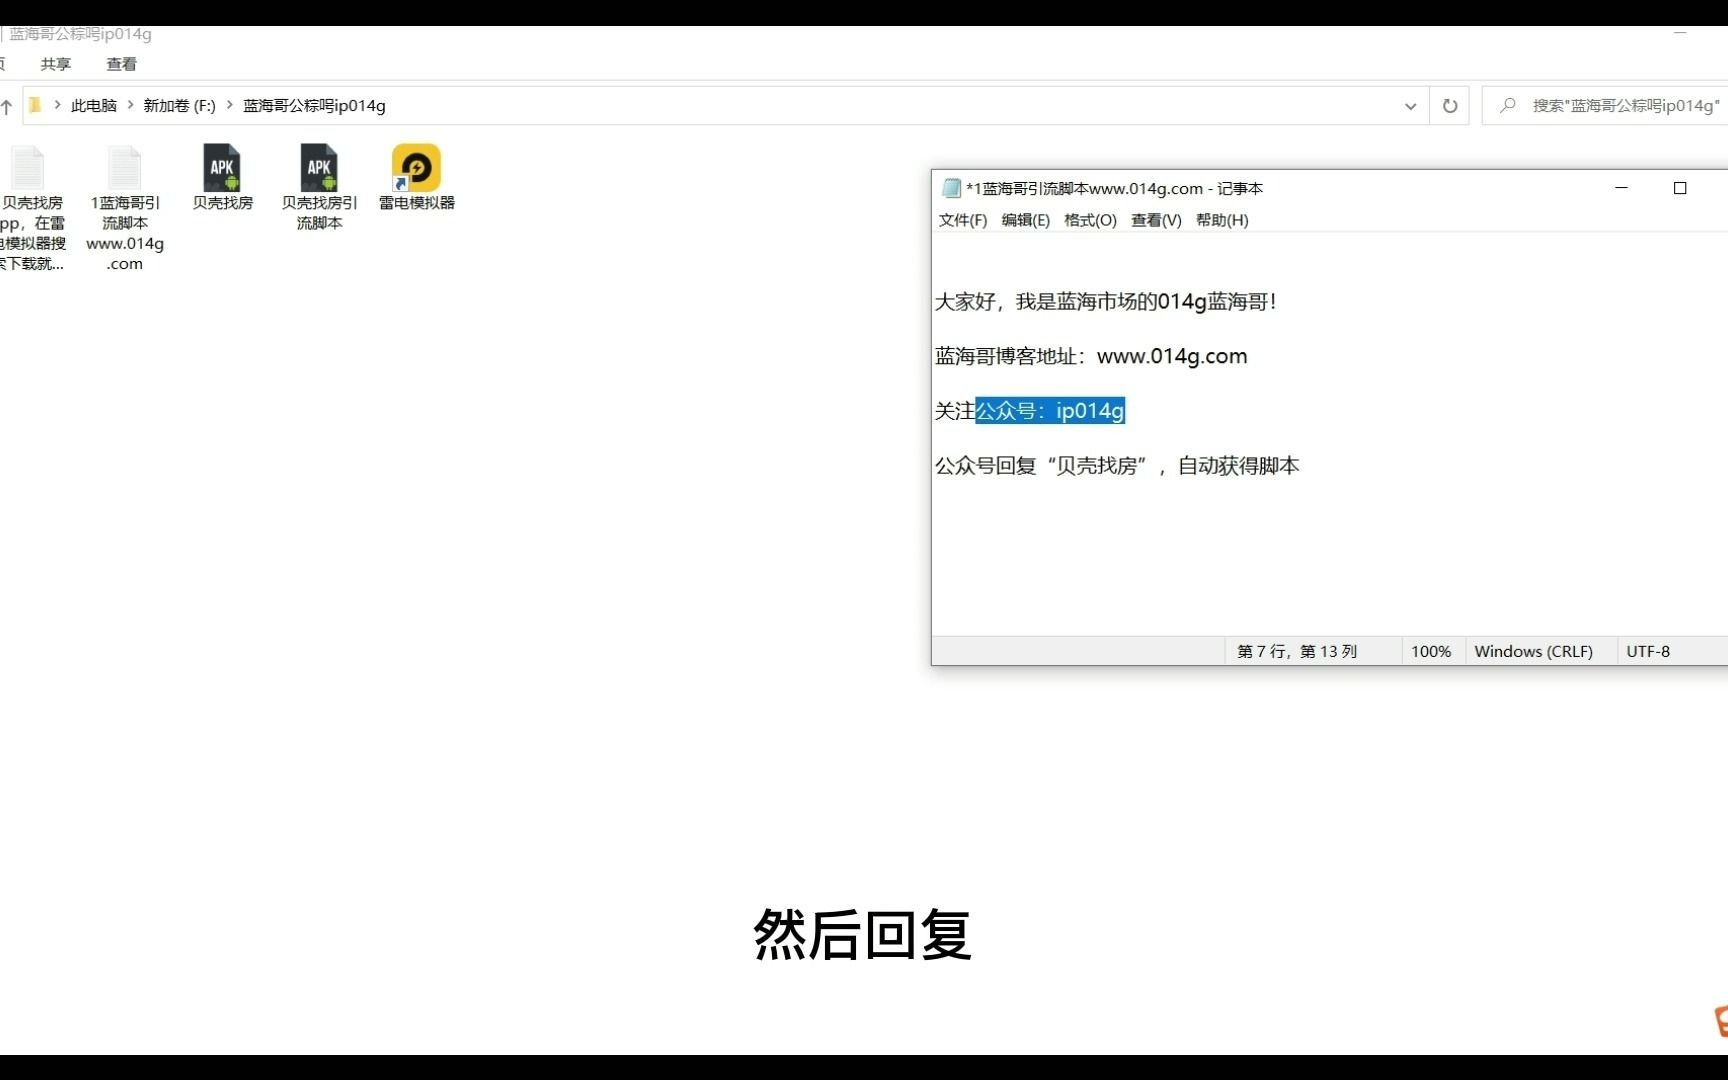Screen dimensions: 1728x1080
Task: Open the 帮助(H) menu in Notepad
Action: point(1222,220)
